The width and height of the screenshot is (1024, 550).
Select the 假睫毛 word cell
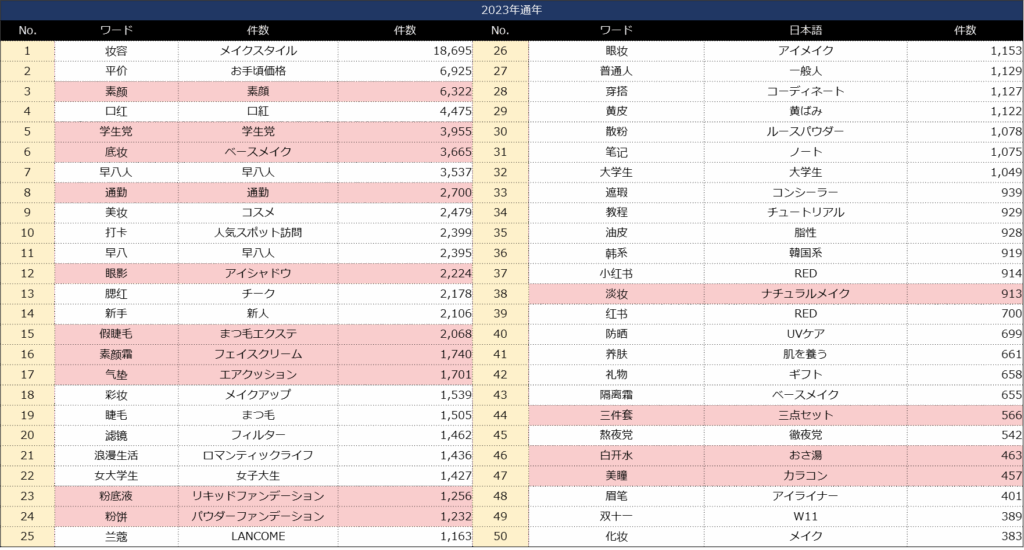[x=116, y=333]
